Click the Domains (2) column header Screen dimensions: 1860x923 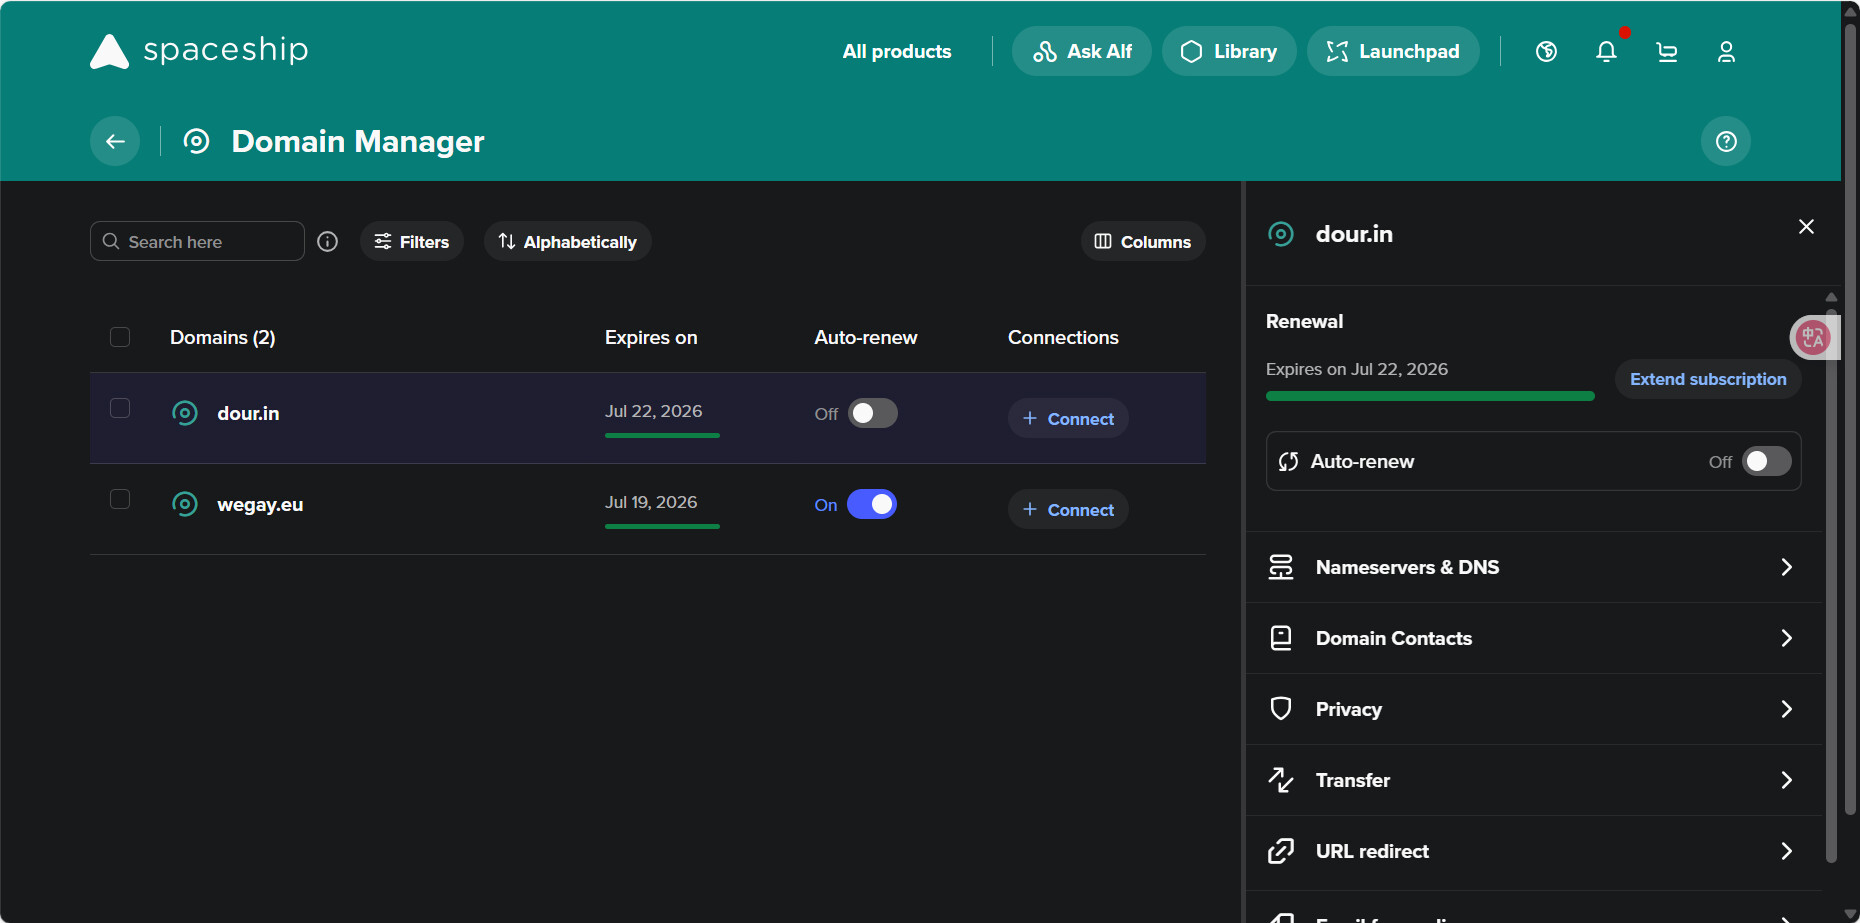coord(222,337)
